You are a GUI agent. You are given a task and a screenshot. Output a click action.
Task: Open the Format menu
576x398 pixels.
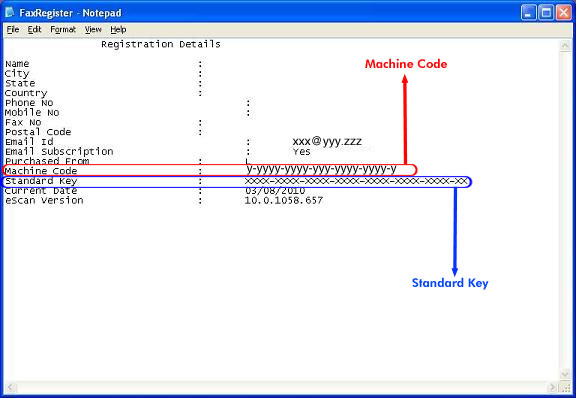tap(63, 29)
